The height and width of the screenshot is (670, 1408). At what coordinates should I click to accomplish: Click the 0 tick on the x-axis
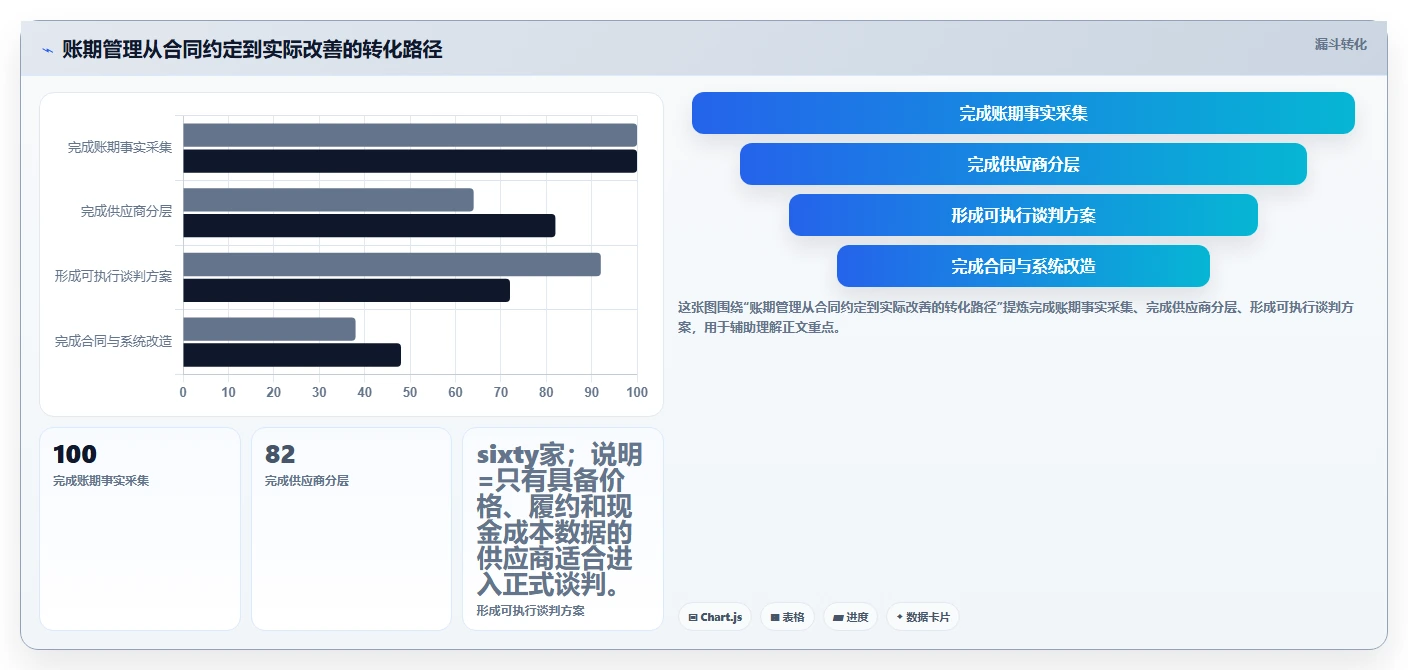pyautogui.click(x=183, y=392)
